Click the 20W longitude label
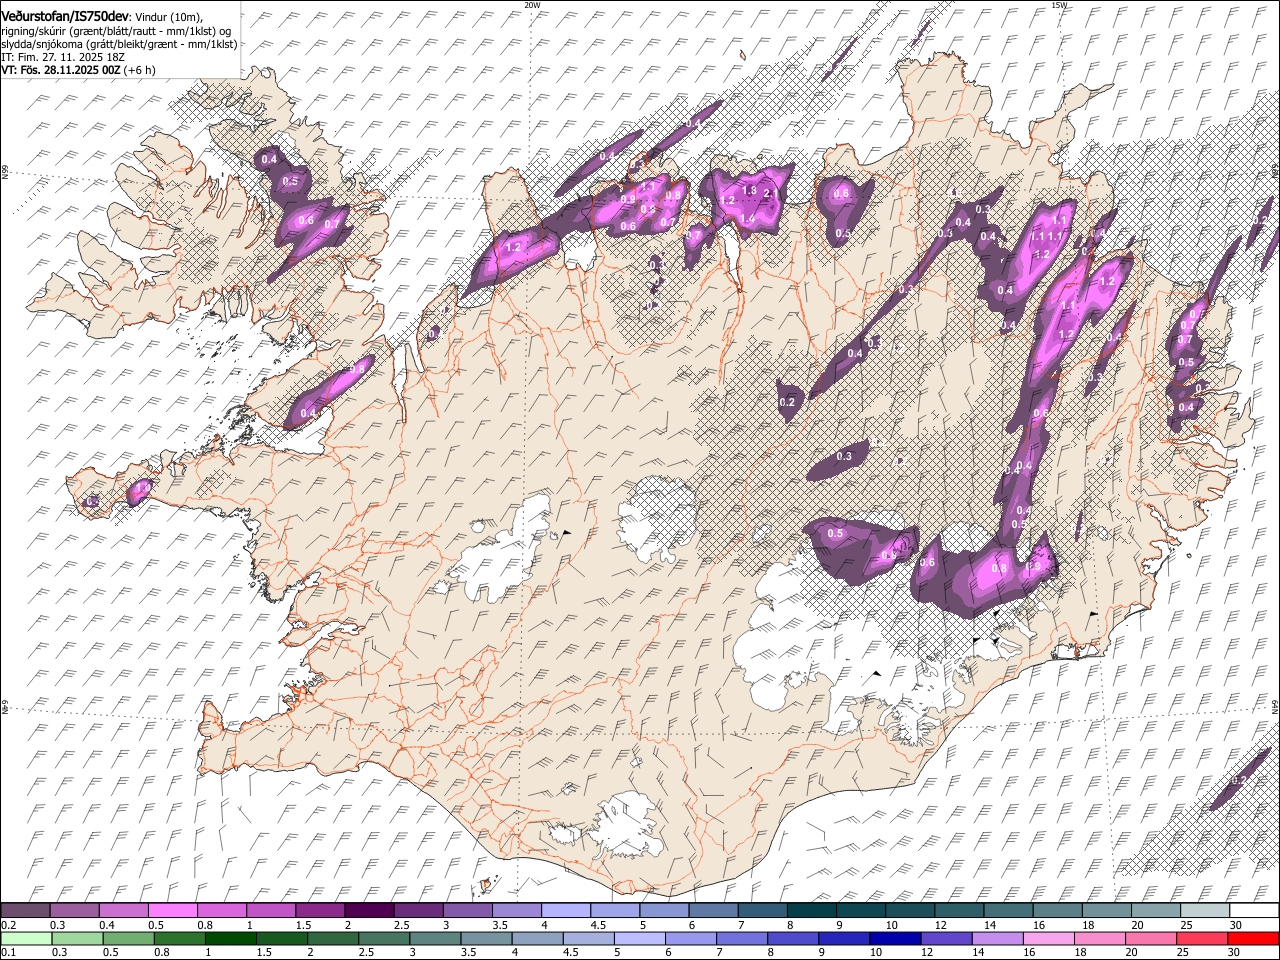The image size is (1280, 960). [531, 5]
